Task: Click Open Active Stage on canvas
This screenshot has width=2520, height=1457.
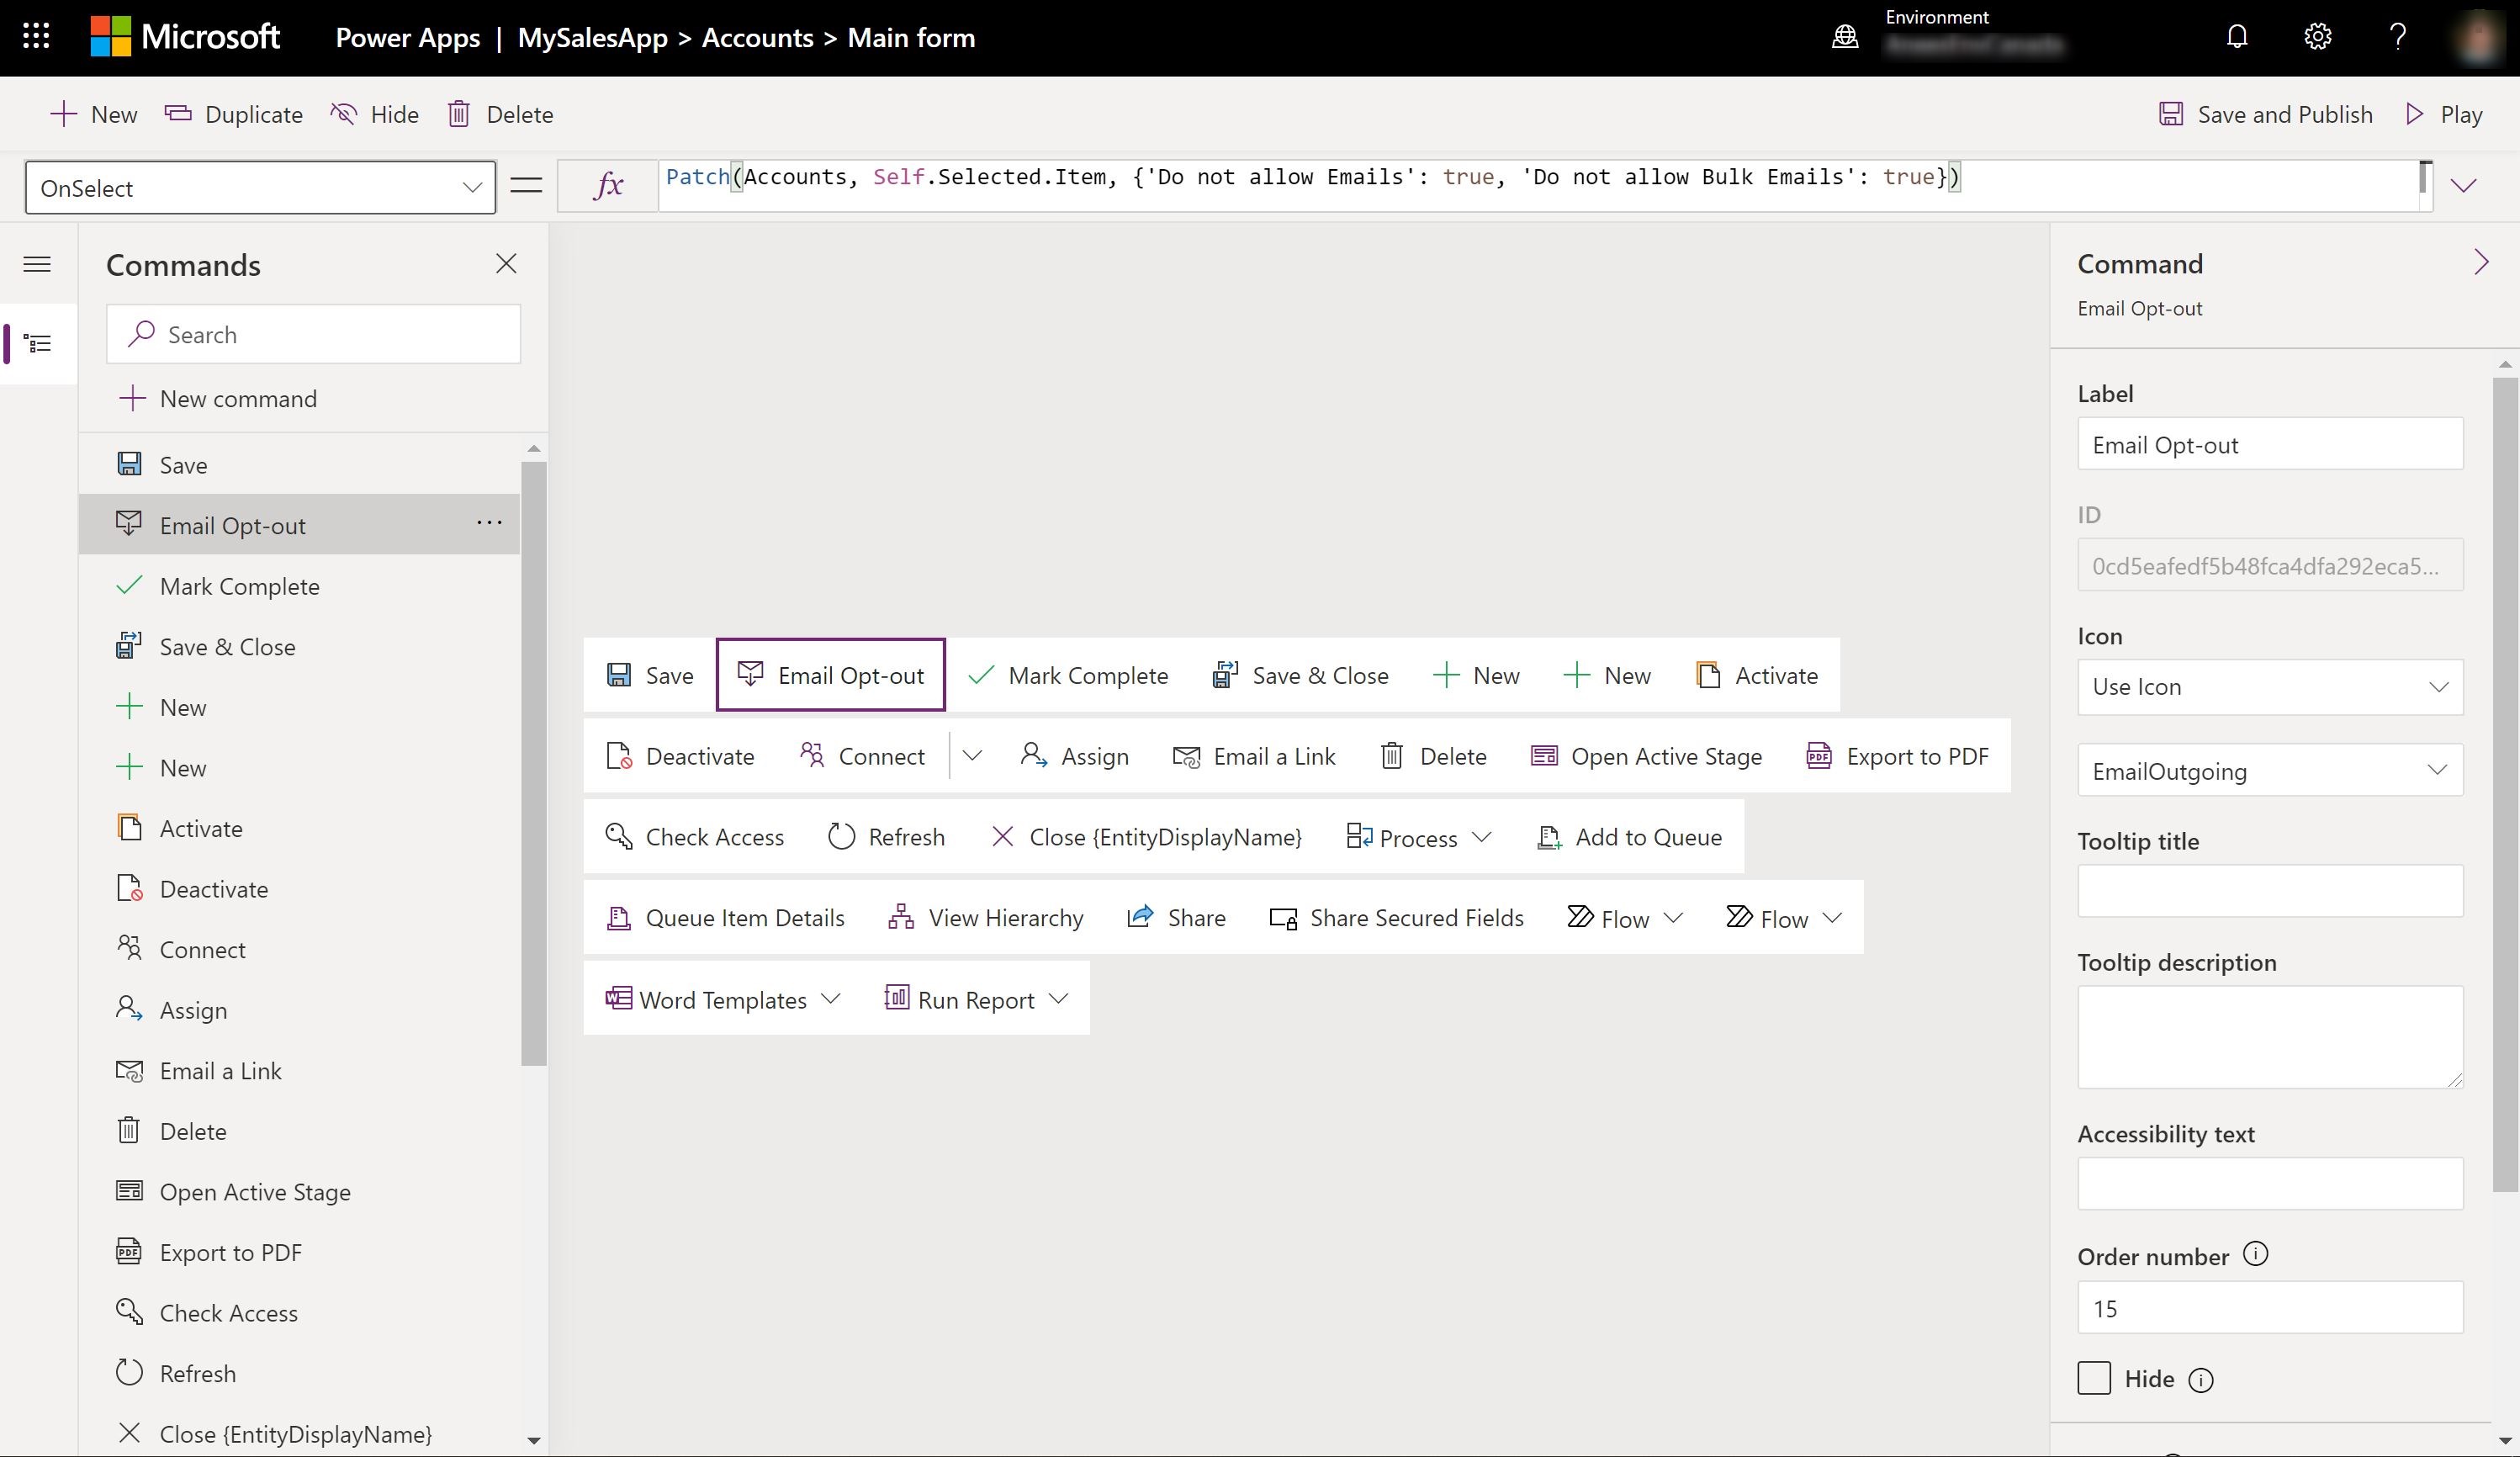Action: click(1647, 756)
